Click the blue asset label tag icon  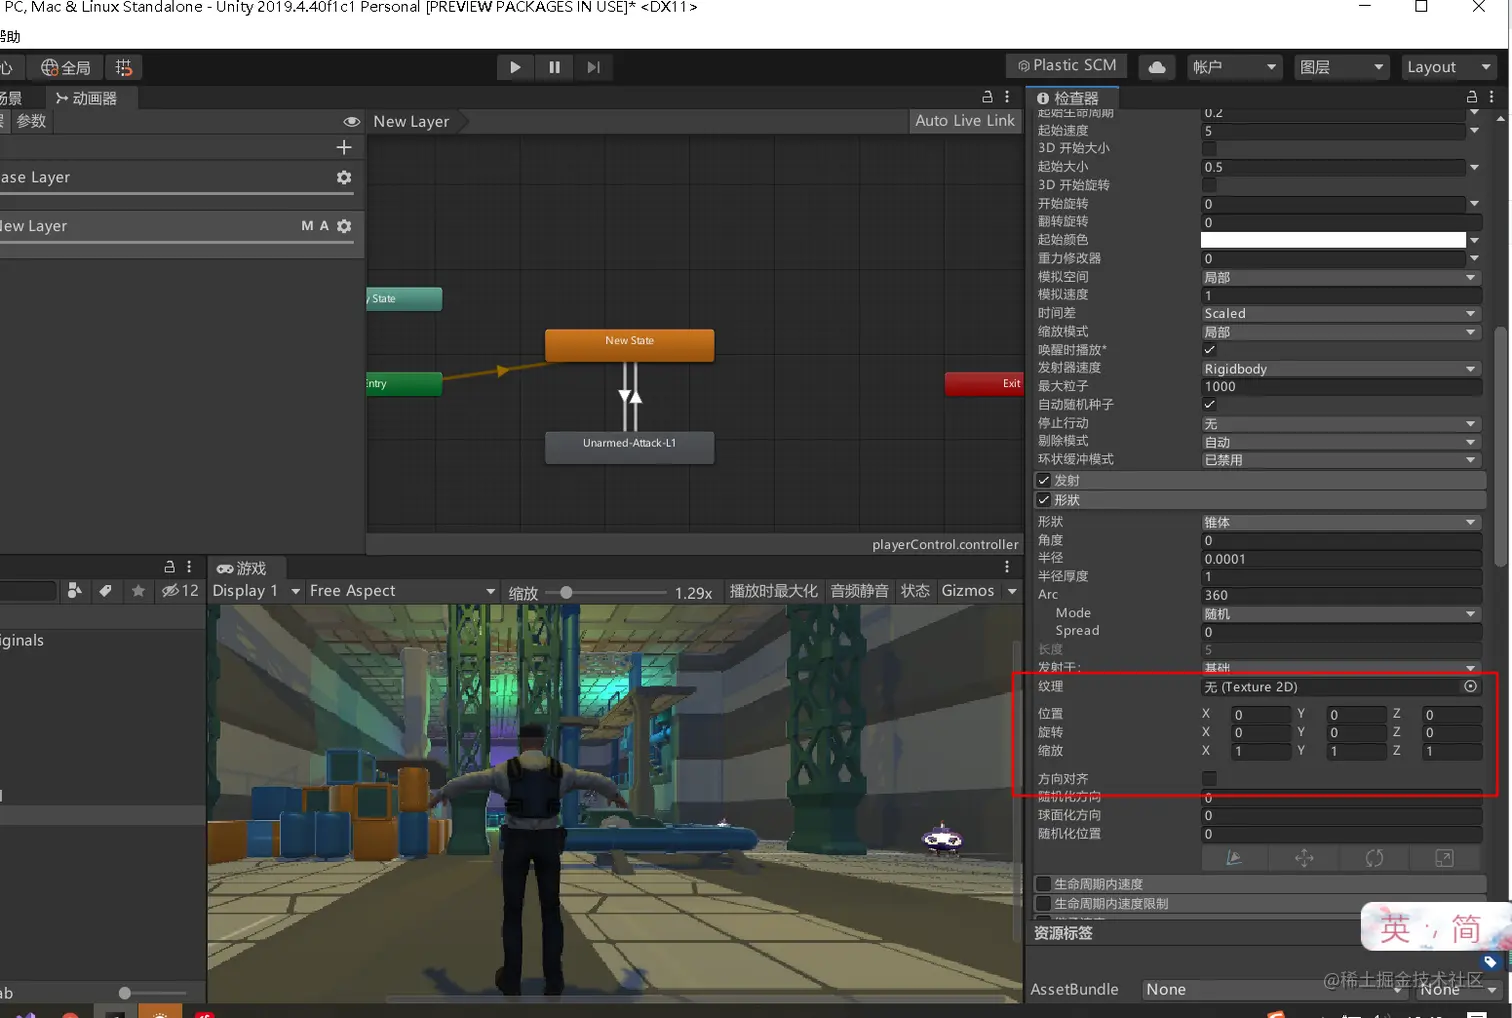(1490, 962)
